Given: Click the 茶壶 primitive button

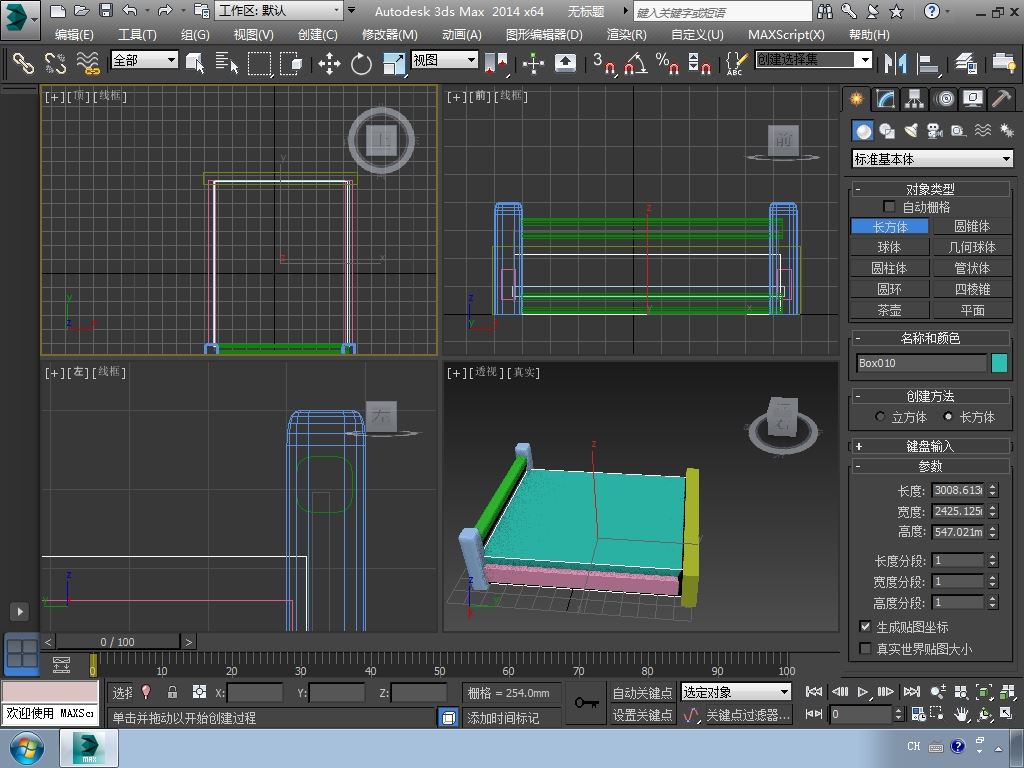Looking at the screenshot, I should (889, 310).
